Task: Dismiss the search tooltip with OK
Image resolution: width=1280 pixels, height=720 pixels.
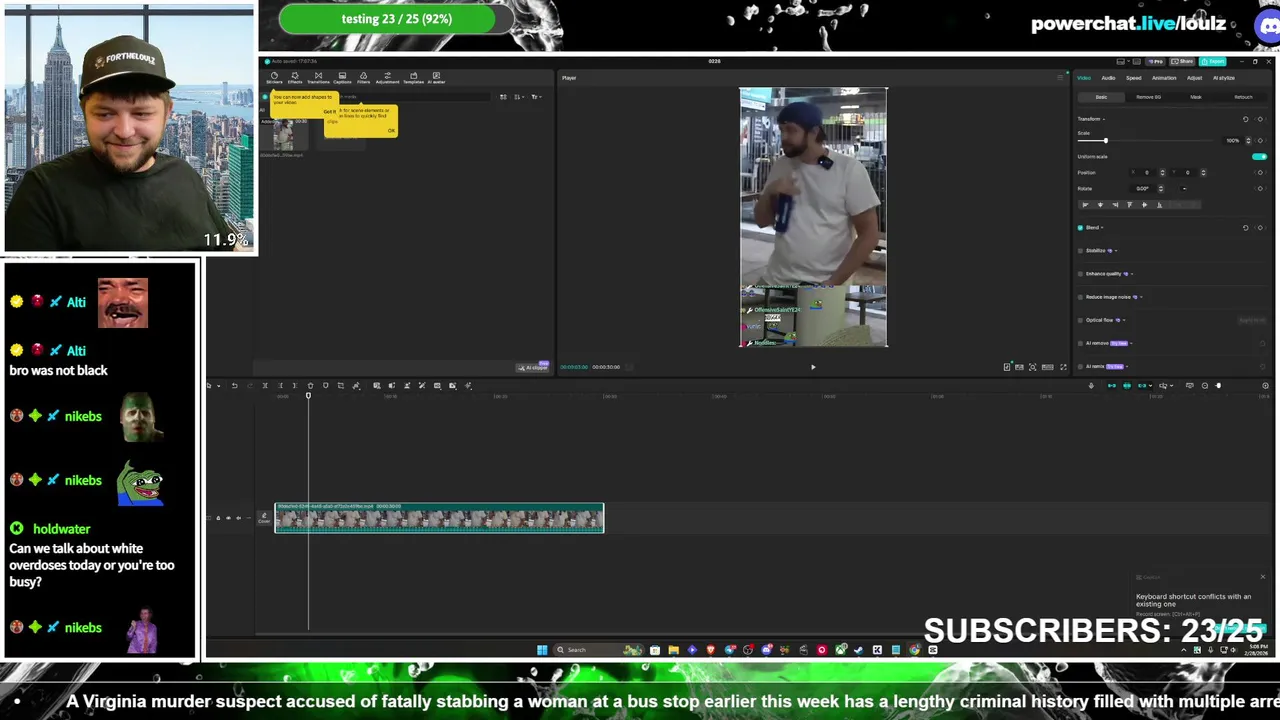Action: [391, 130]
